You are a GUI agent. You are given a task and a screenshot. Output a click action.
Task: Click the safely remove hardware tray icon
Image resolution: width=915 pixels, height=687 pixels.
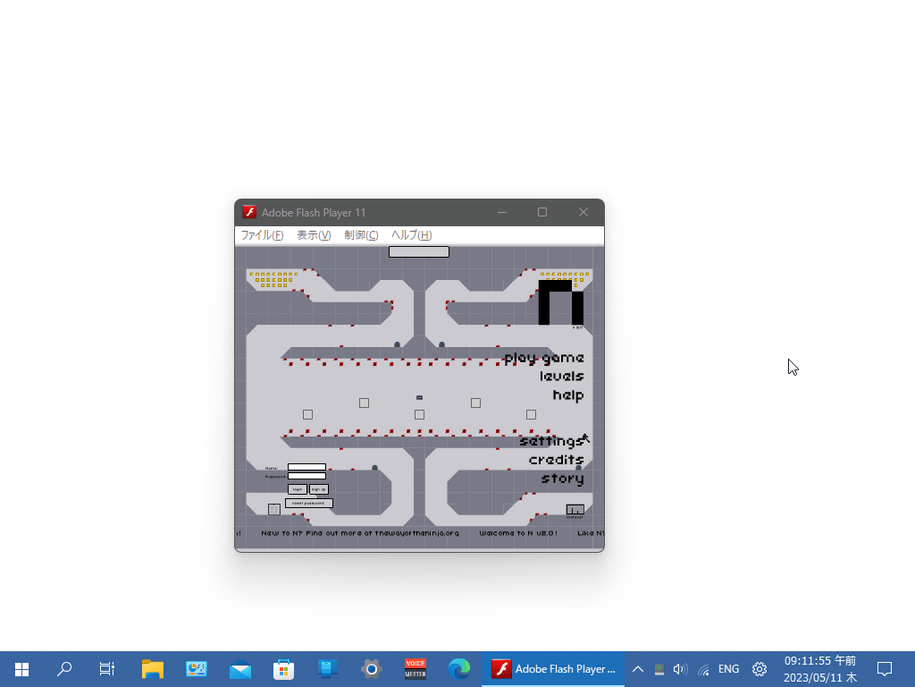pos(659,669)
